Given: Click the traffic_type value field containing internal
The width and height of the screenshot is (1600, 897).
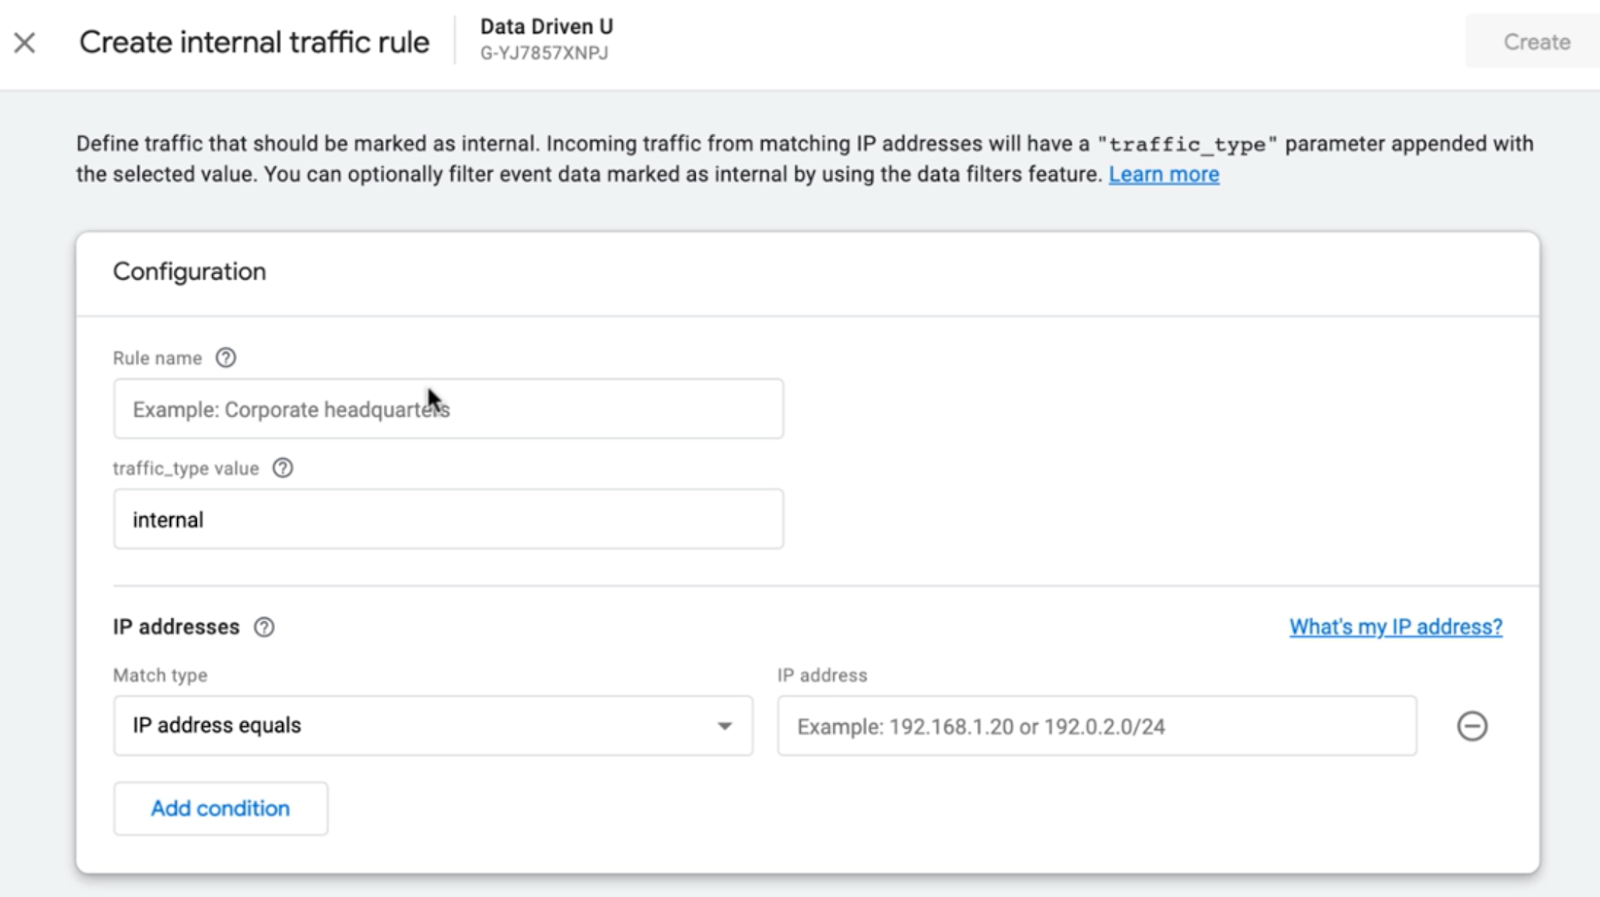Looking at the screenshot, I should point(448,519).
